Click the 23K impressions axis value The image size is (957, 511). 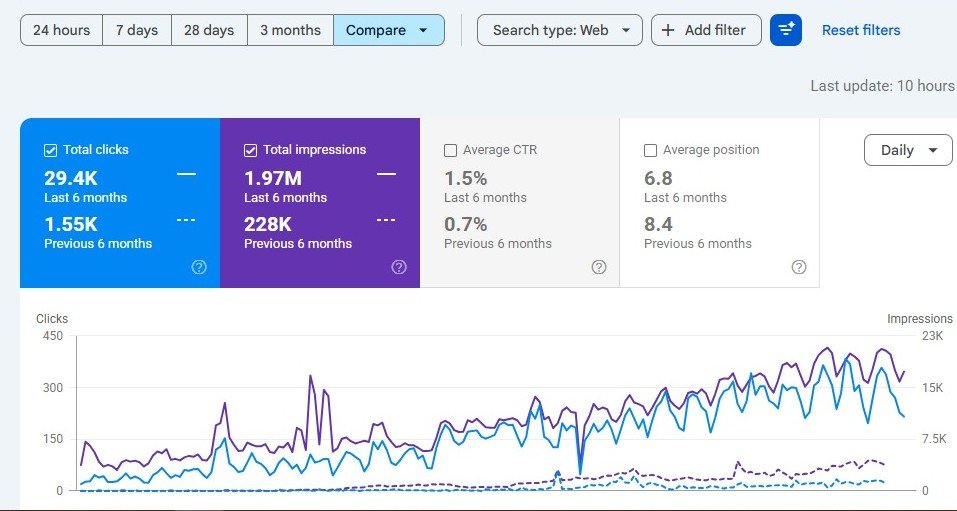click(933, 336)
